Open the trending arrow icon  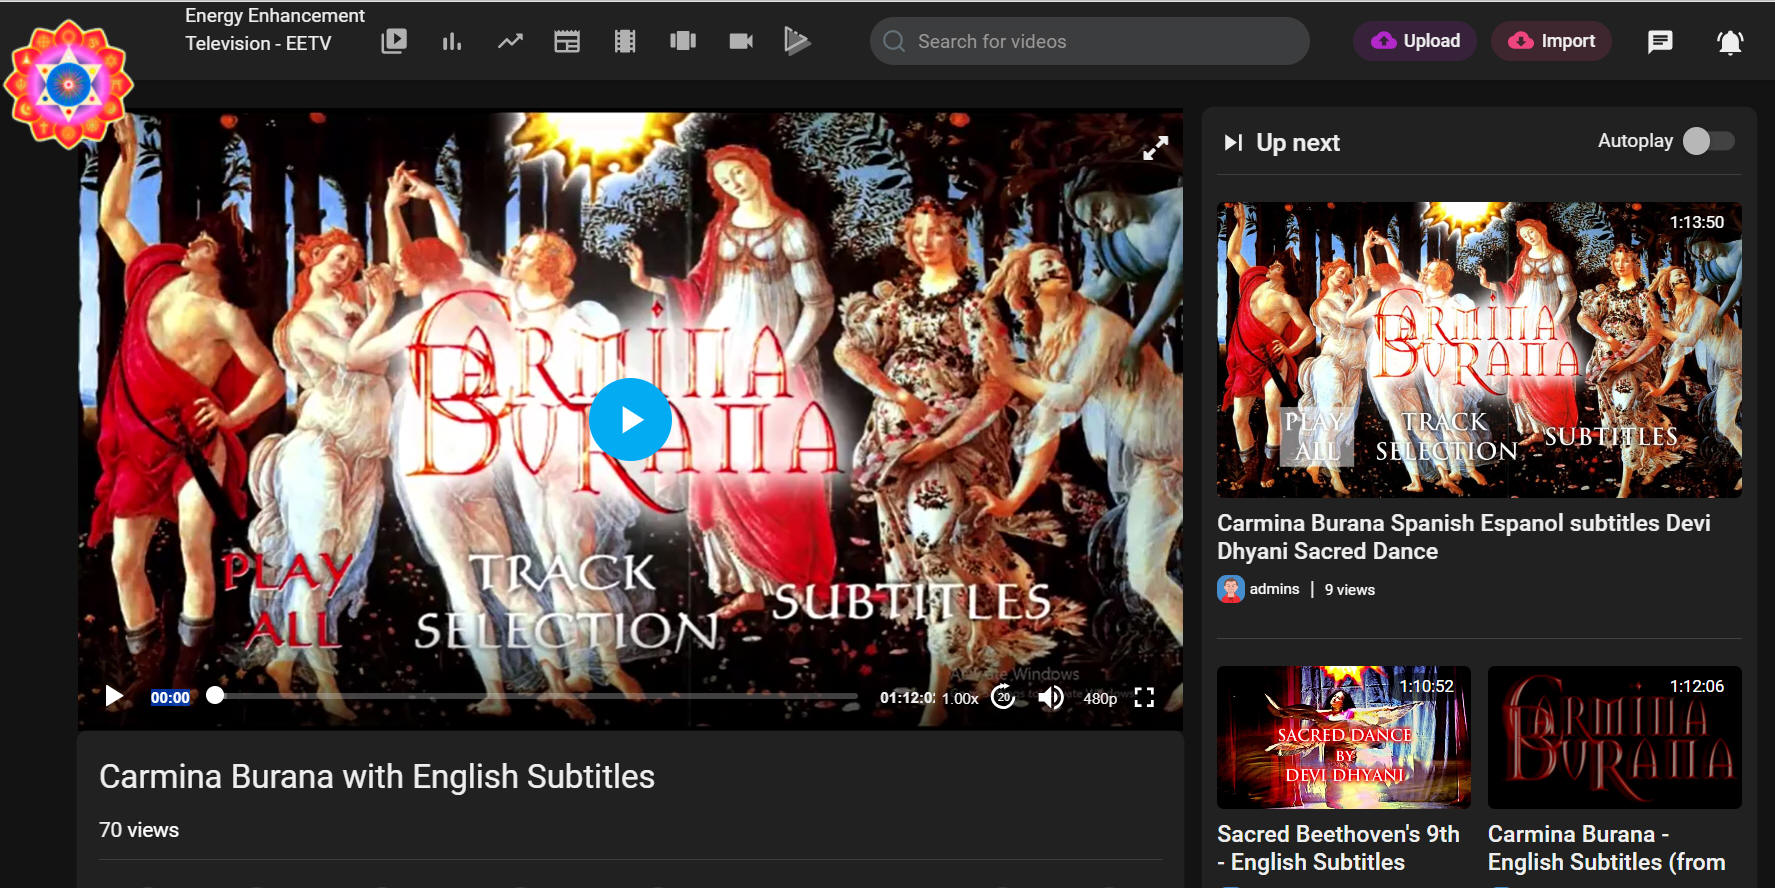[510, 41]
